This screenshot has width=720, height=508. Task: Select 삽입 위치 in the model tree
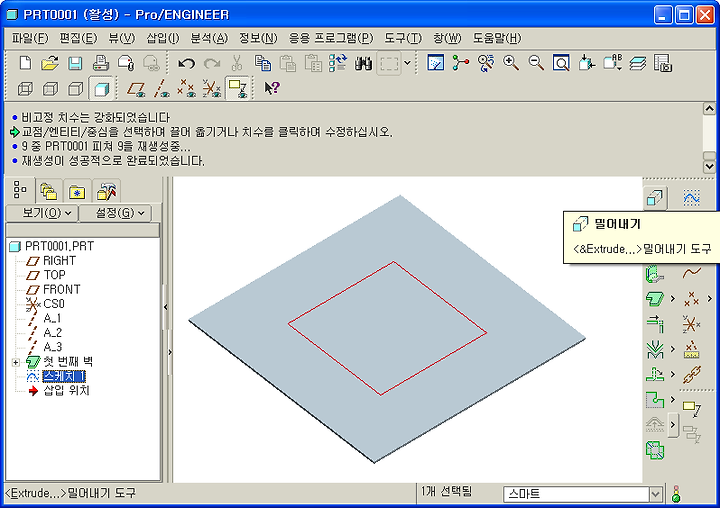click(66, 391)
